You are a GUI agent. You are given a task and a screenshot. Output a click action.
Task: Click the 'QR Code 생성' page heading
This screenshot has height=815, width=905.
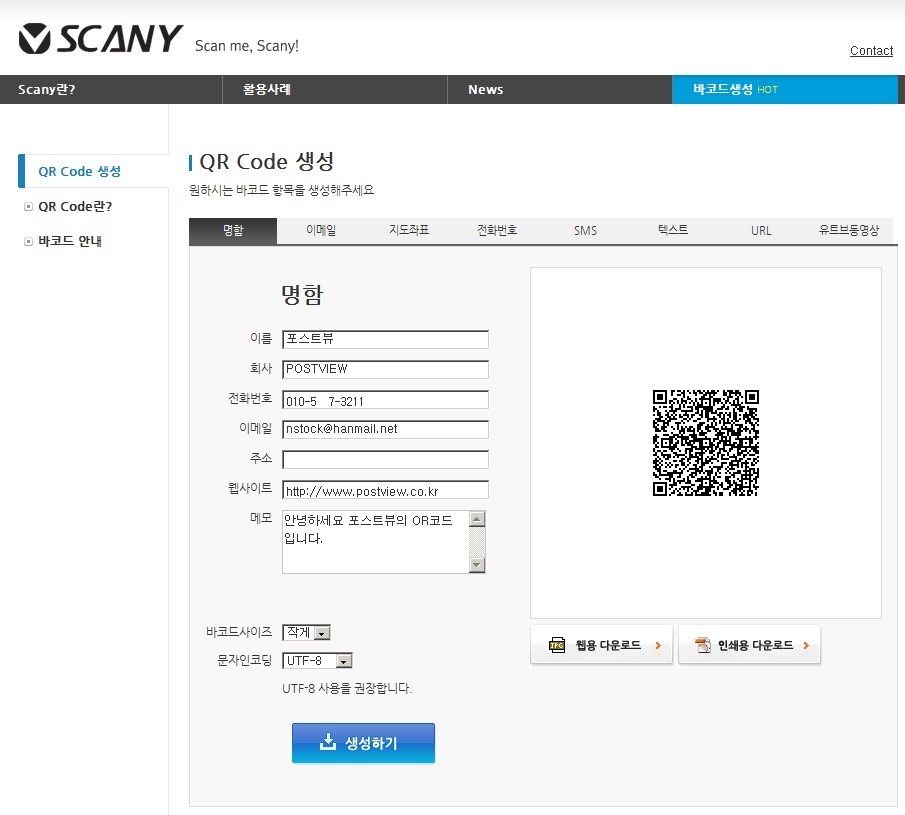point(267,162)
